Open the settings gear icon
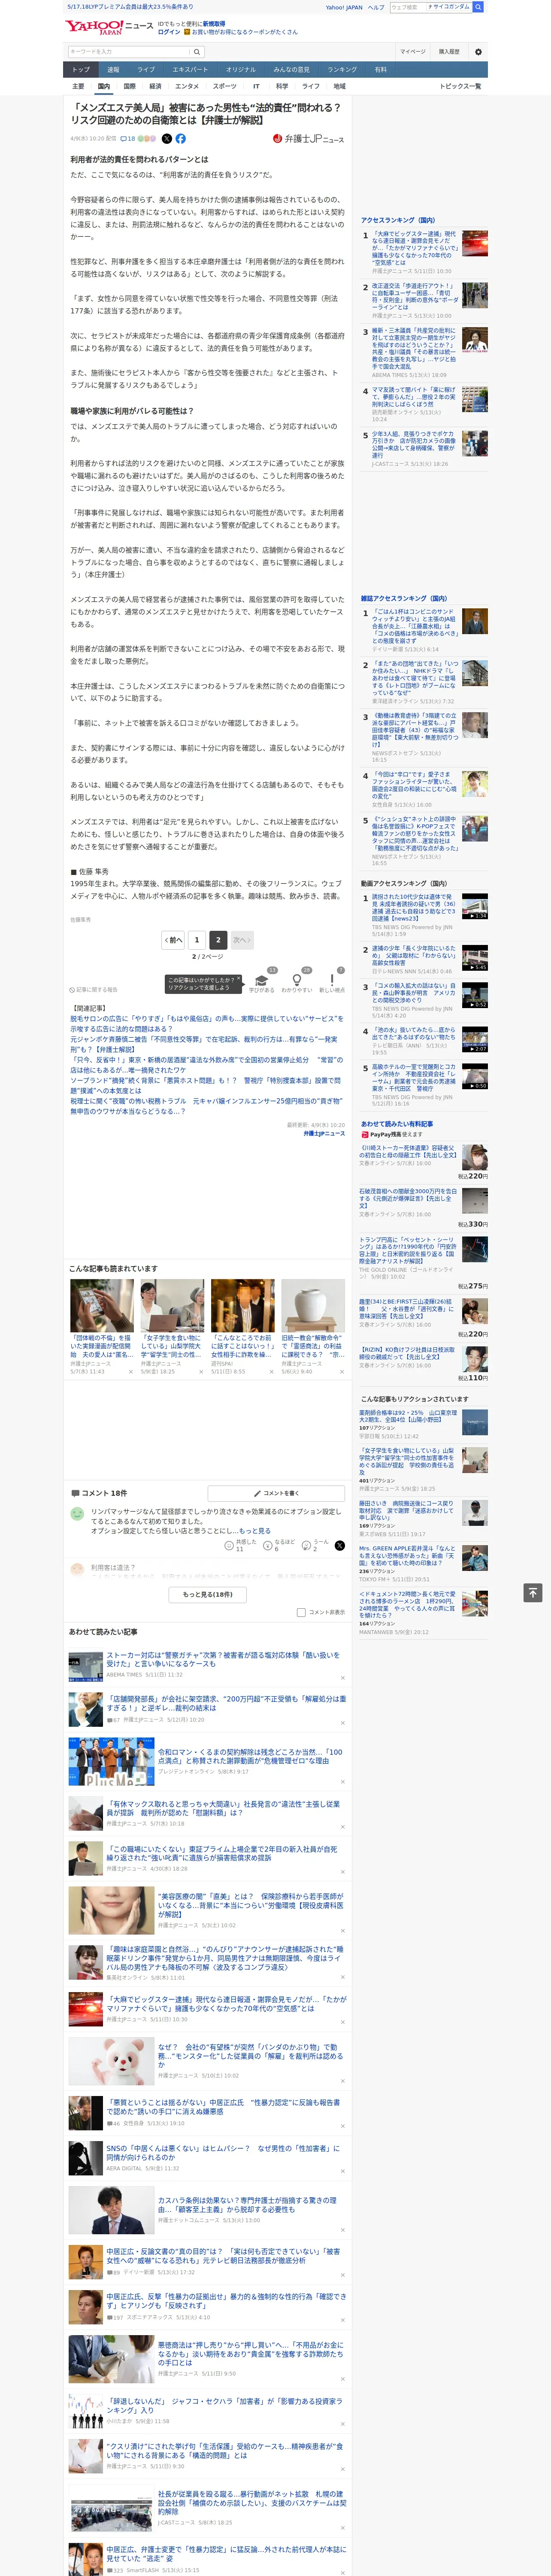Screen dimensions: 551x2576 (478, 52)
